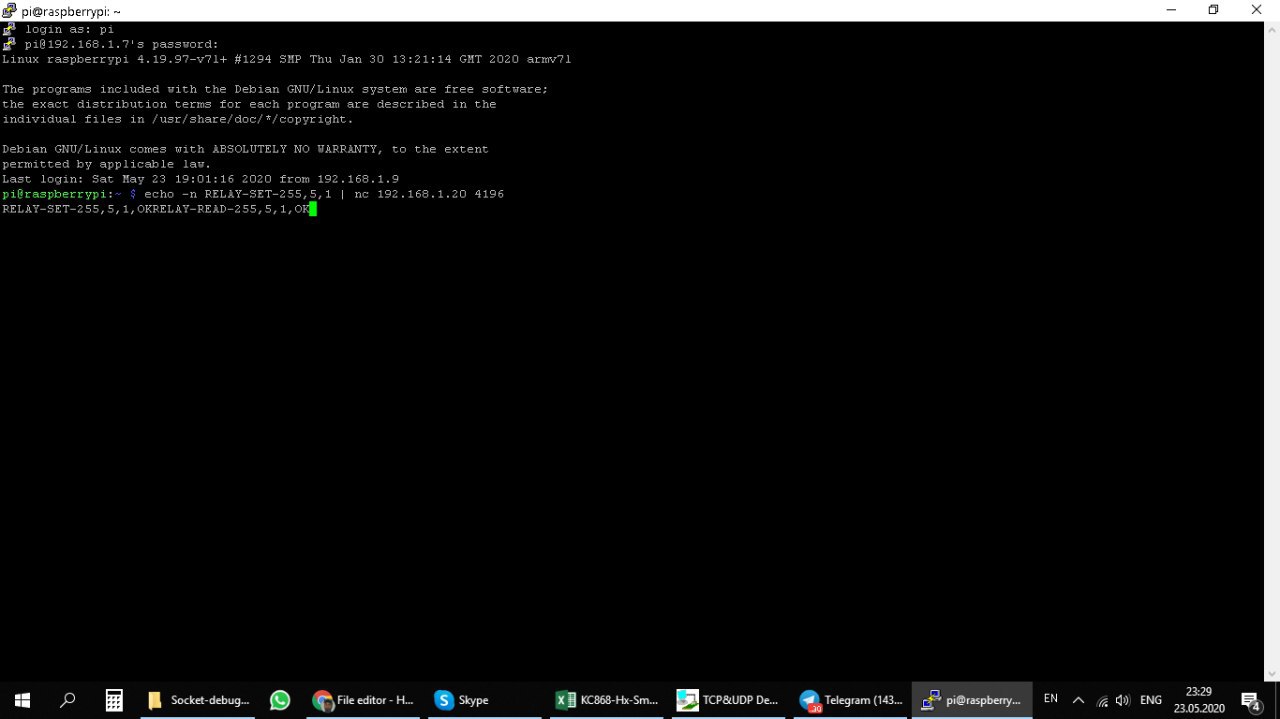Switch to Excel KC868-Hx-Sm workbook
Viewport: 1280px width, 719px height.
click(608, 700)
